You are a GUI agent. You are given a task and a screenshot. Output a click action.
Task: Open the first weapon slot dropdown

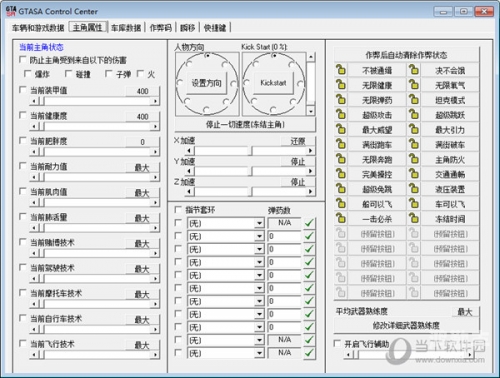(259, 223)
